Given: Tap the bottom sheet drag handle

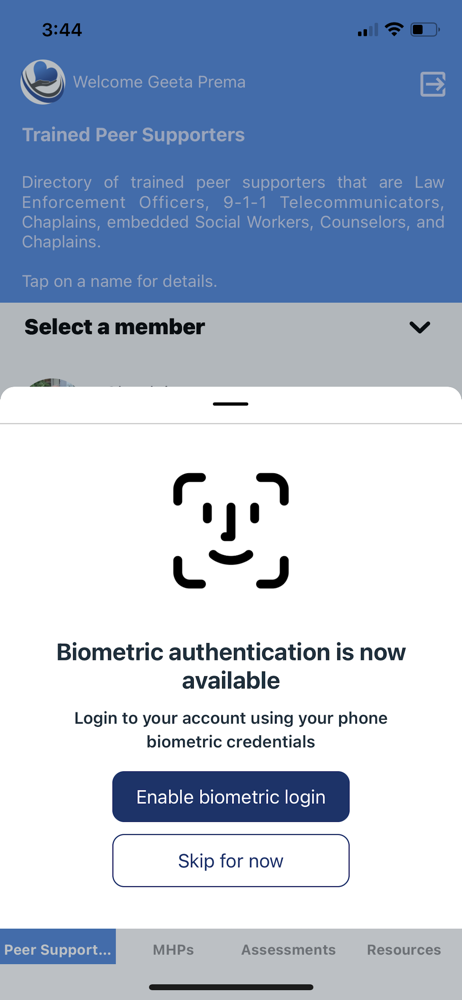Looking at the screenshot, I should (x=231, y=404).
